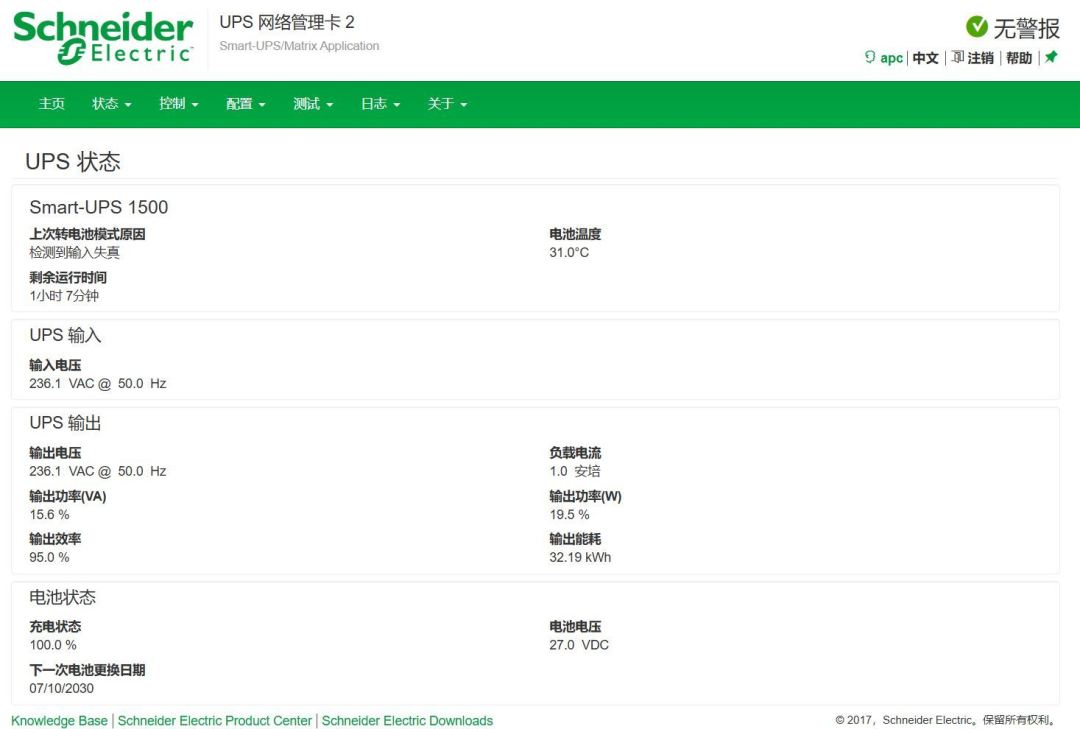Click the 19.5 % output watts value

coord(569,515)
